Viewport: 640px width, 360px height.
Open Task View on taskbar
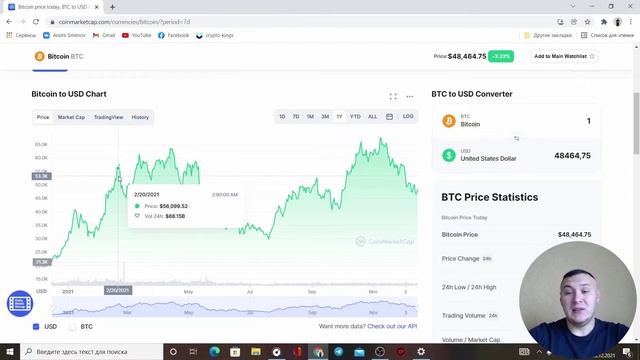[x=193, y=351]
